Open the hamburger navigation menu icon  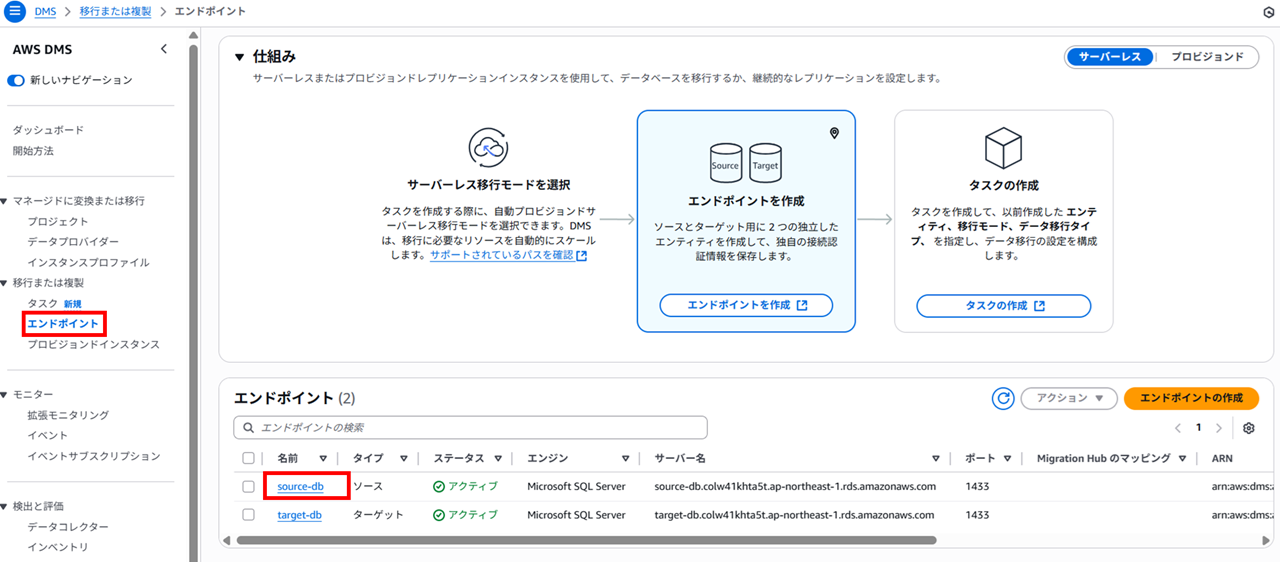[14, 11]
